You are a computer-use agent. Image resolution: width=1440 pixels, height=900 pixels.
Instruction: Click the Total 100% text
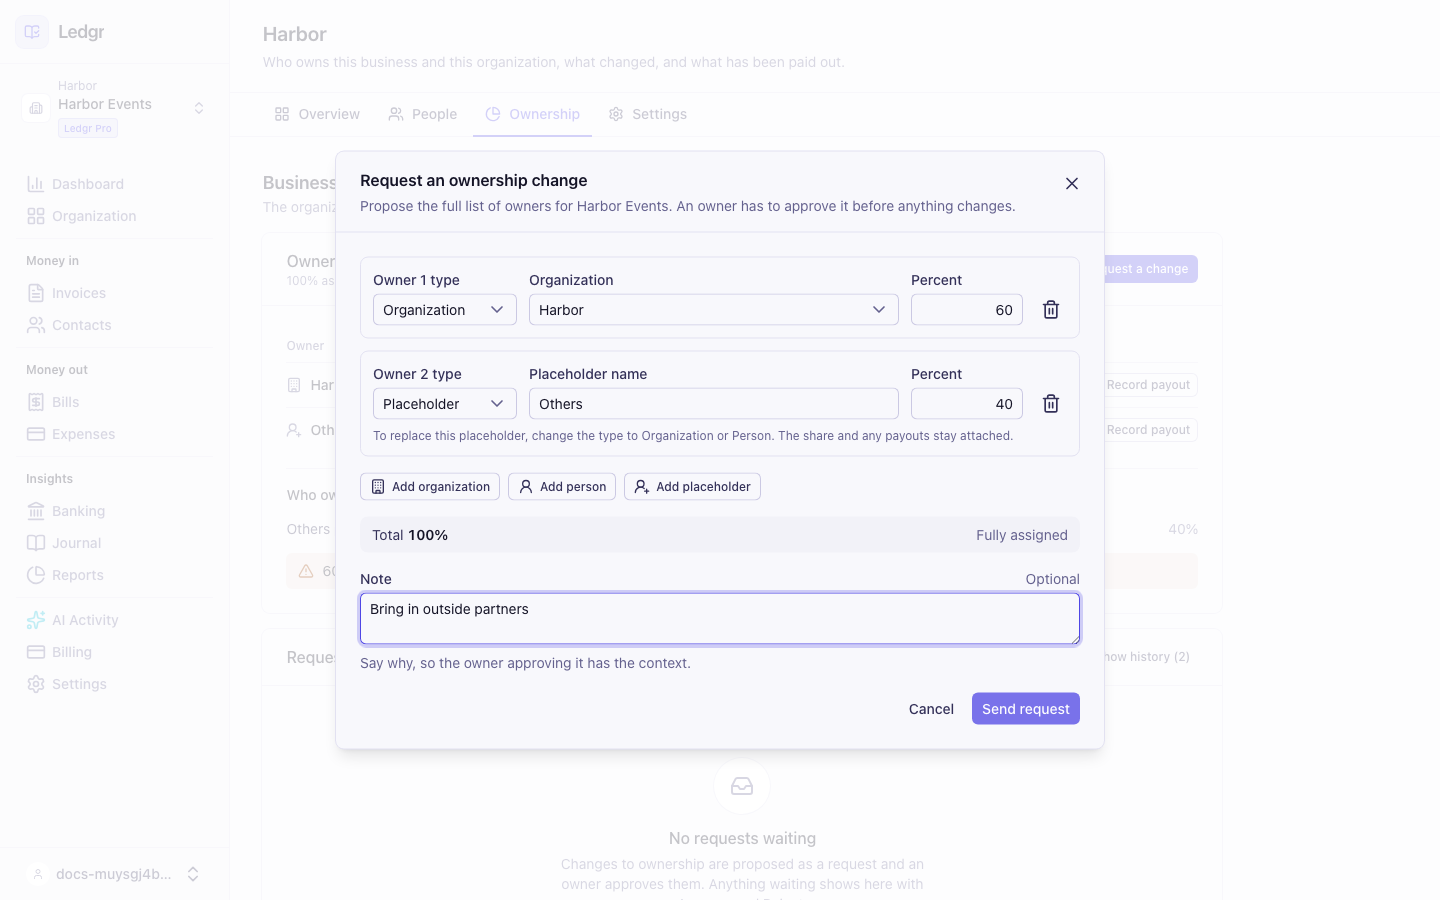[x=410, y=535]
